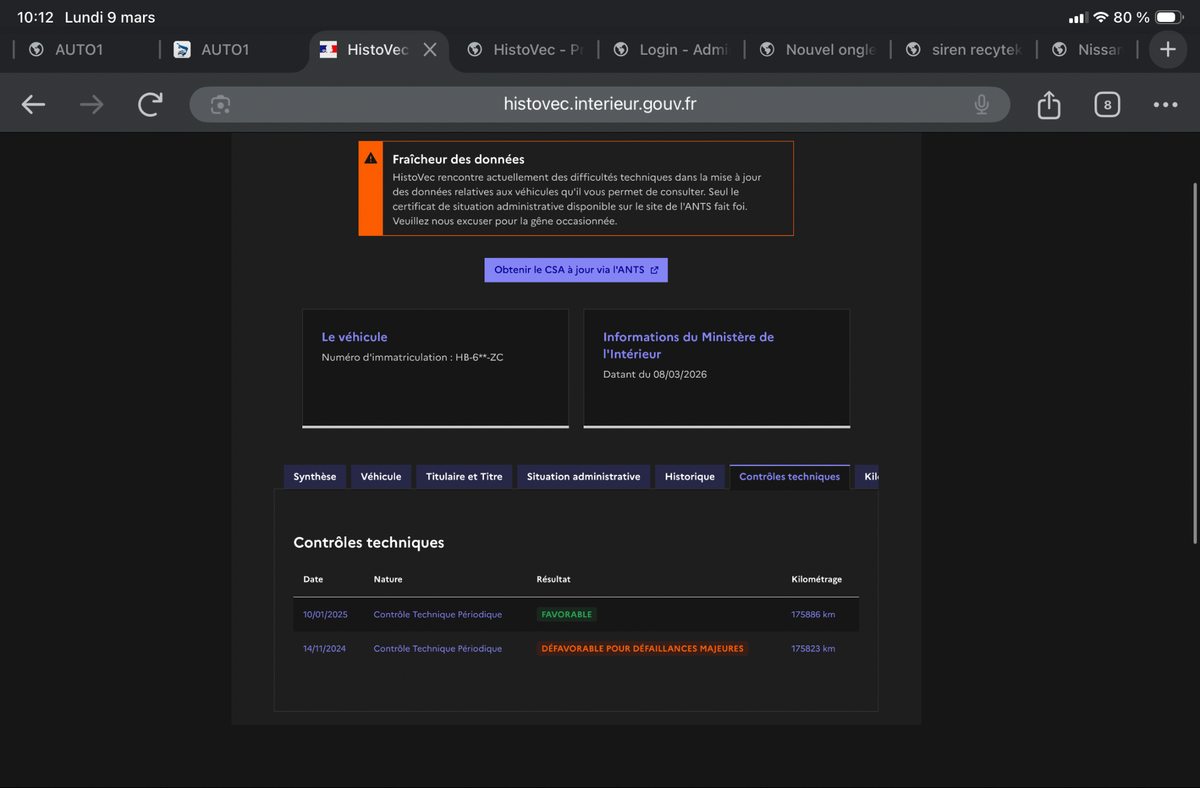Click the address bar URL histovec.interieur.gouv.fr
The image size is (1200, 788).
click(x=600, y=104)
